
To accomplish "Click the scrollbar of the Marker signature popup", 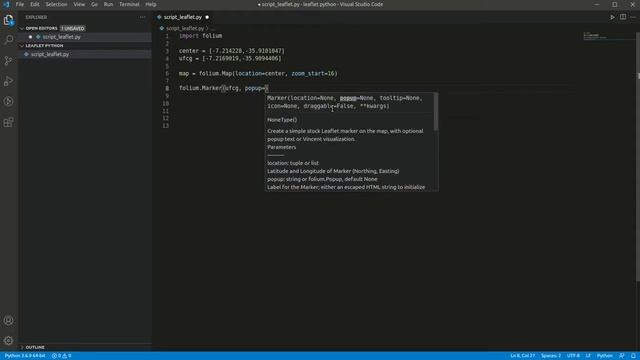I will 436,112.
